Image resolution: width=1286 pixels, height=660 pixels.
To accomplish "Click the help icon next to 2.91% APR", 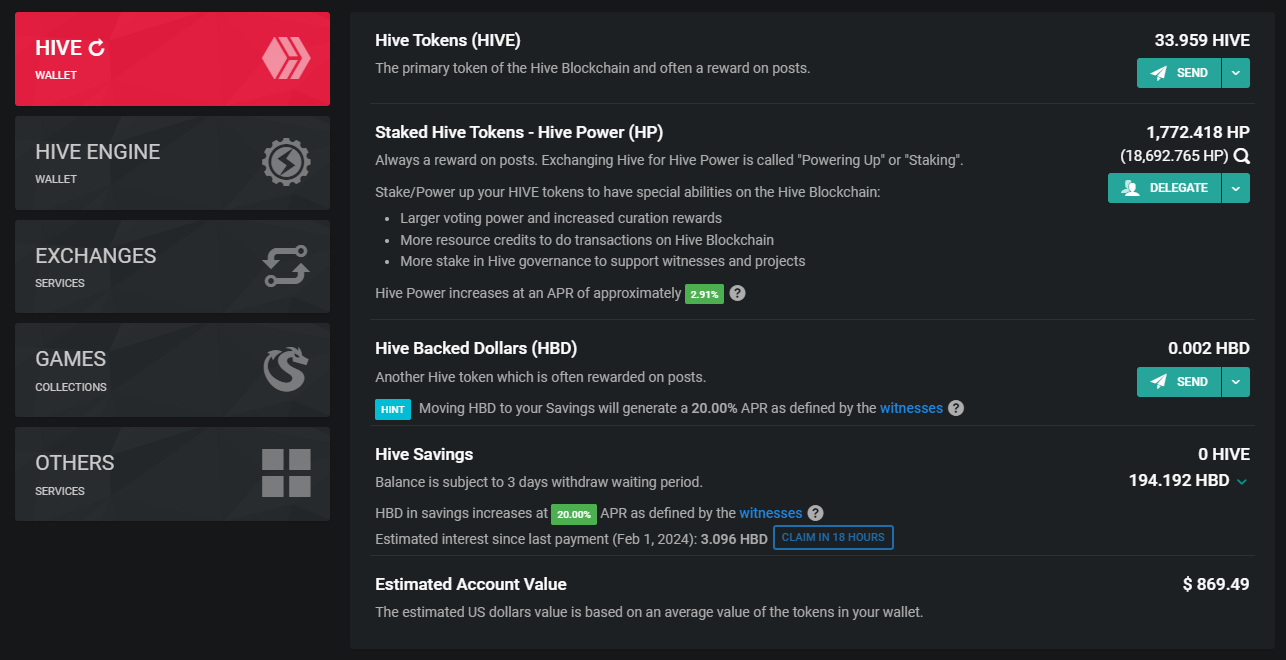I will 737,293.
